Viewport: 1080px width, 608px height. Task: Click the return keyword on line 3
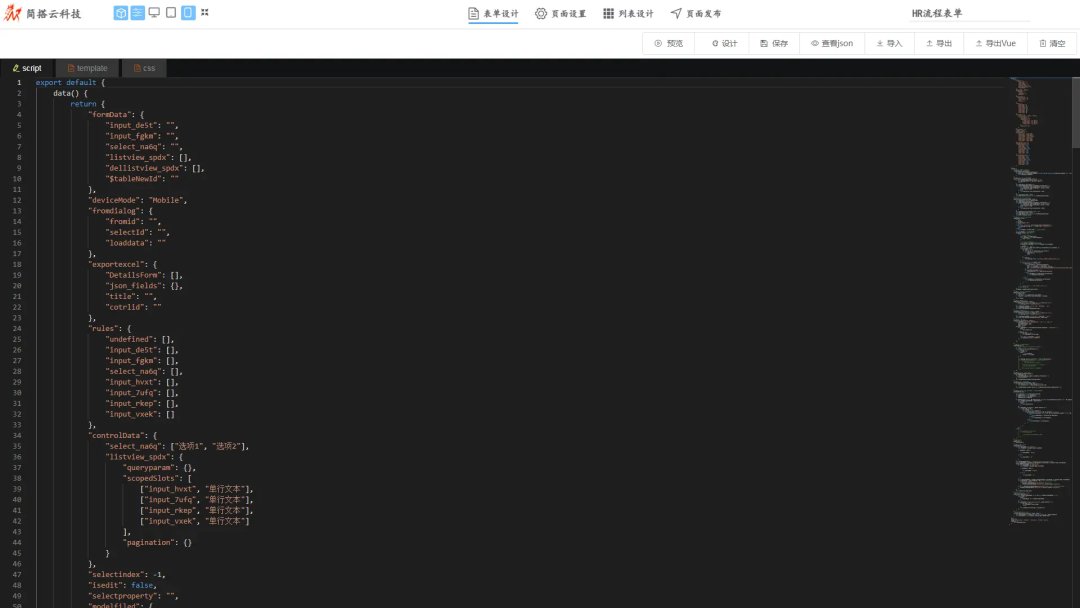tap(83, 104)
